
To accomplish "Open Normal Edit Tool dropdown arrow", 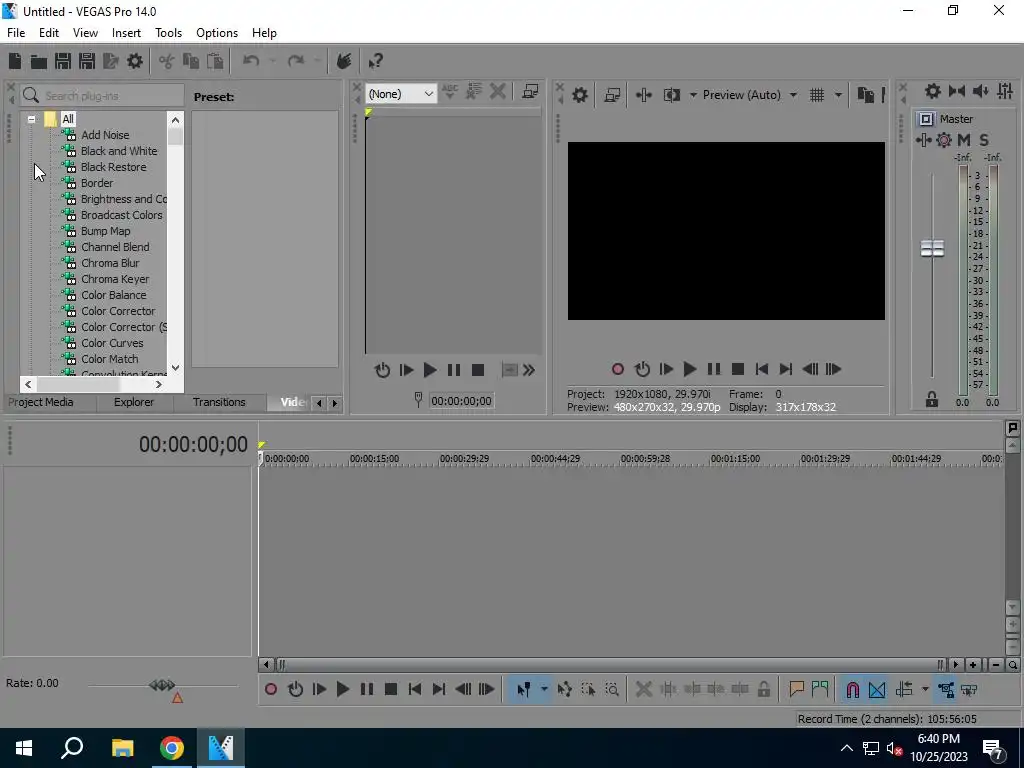I will pyautogui.click(x=544, y=690).
